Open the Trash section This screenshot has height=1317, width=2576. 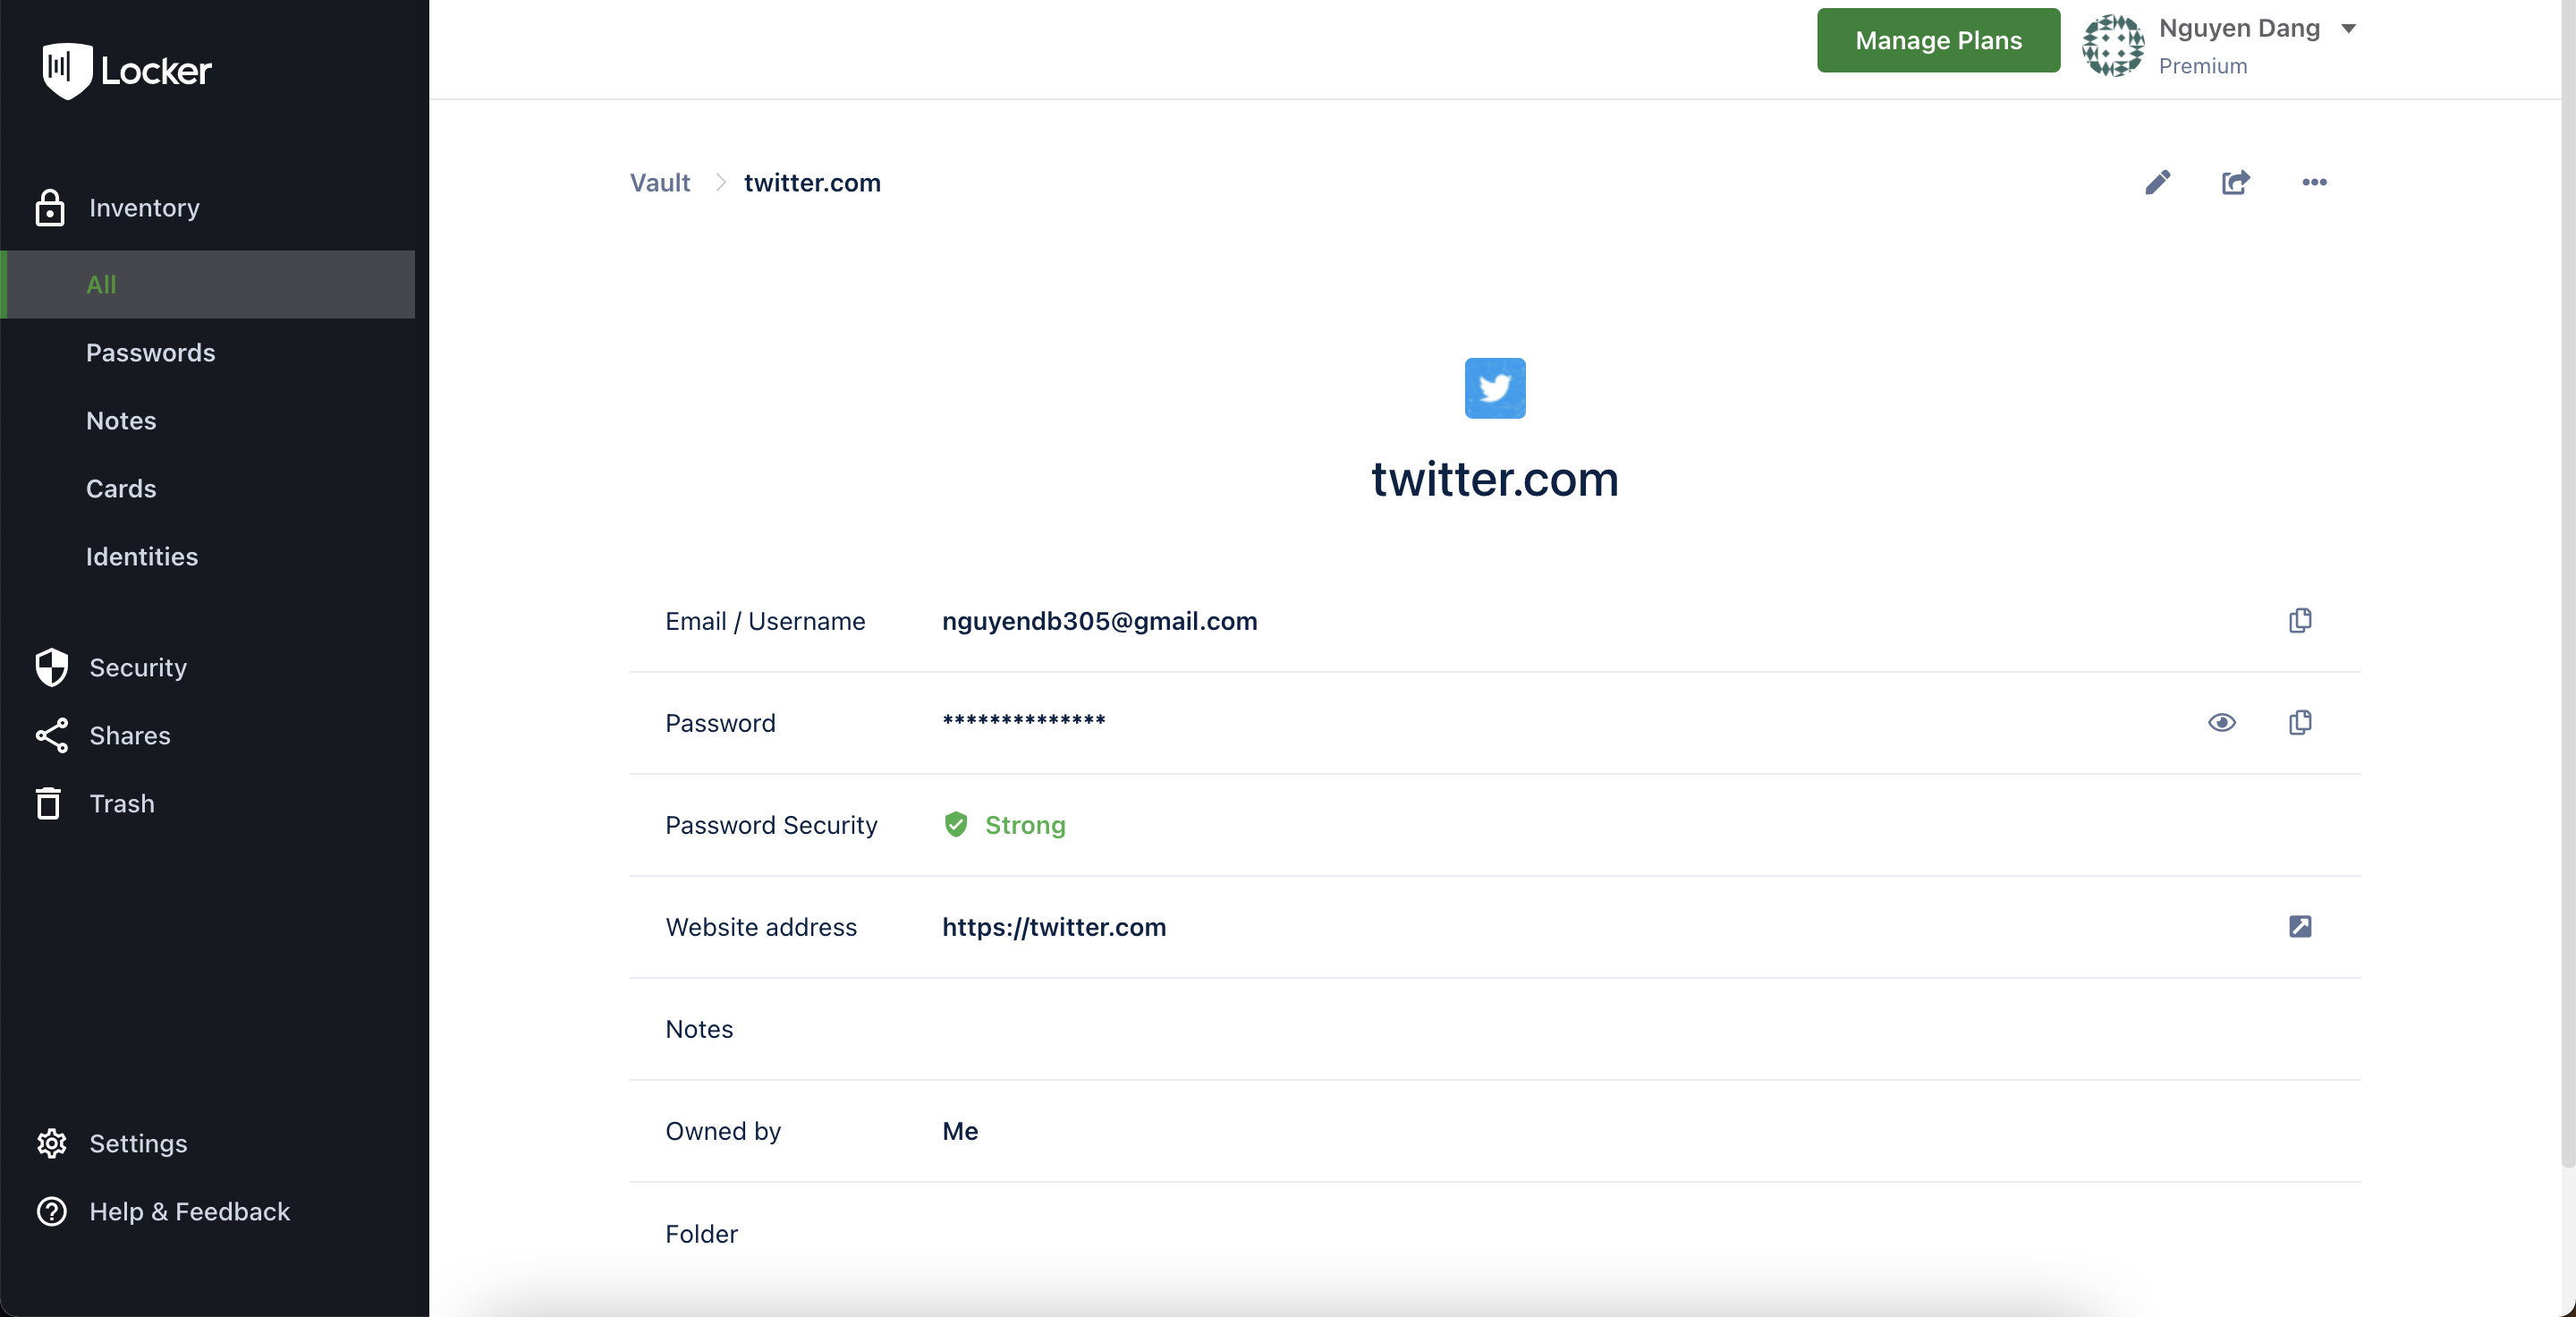click(121, 803)
